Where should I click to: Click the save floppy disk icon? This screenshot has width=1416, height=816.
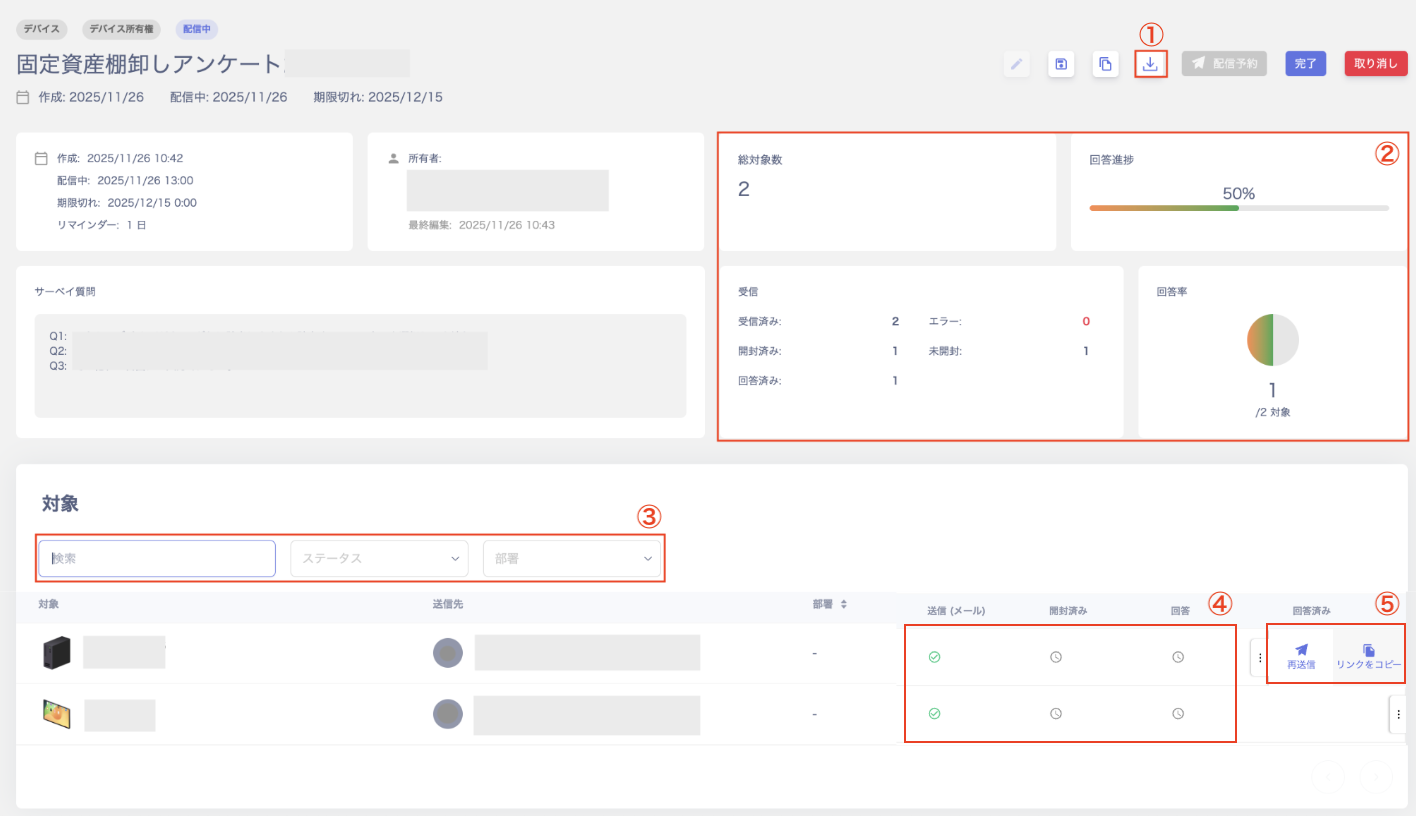1061,64
